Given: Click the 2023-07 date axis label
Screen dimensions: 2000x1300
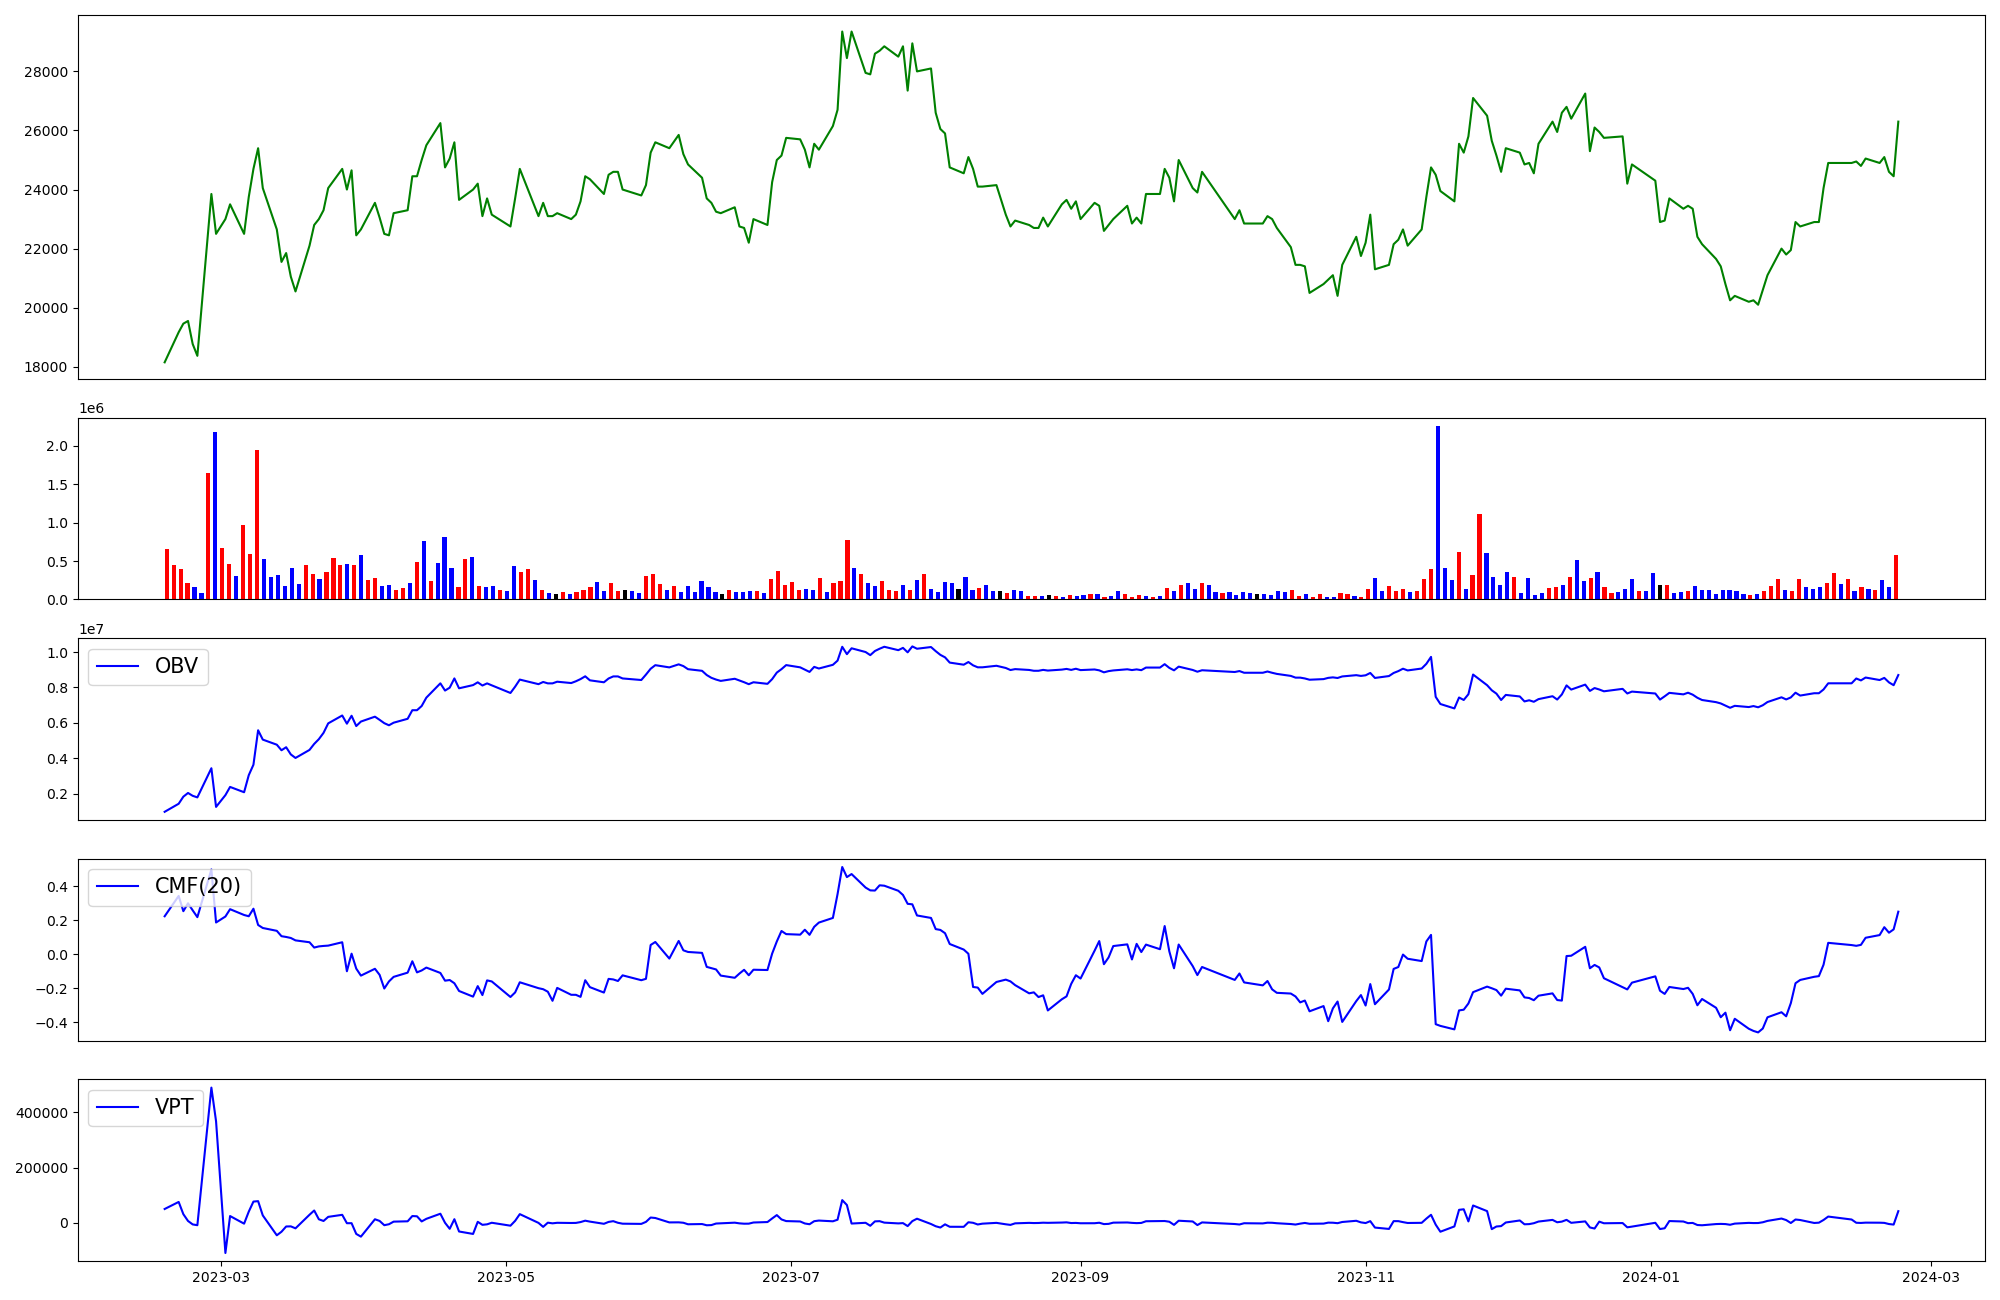Looking at the screenshot, I should 791,1277.
